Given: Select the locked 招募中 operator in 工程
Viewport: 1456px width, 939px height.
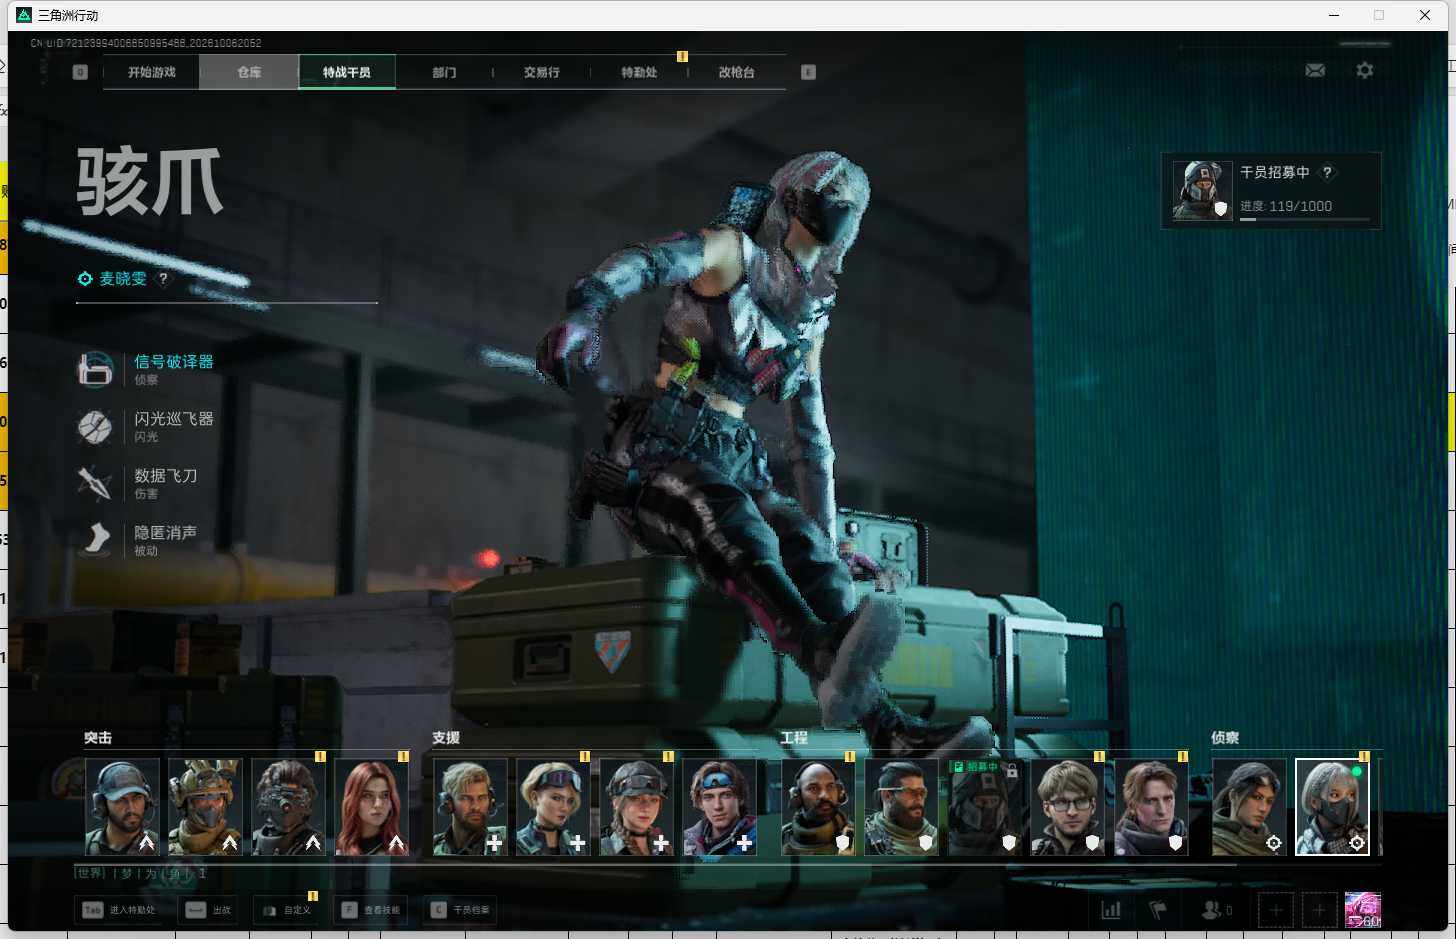Looking at the screenshot, I should point(984,807).
